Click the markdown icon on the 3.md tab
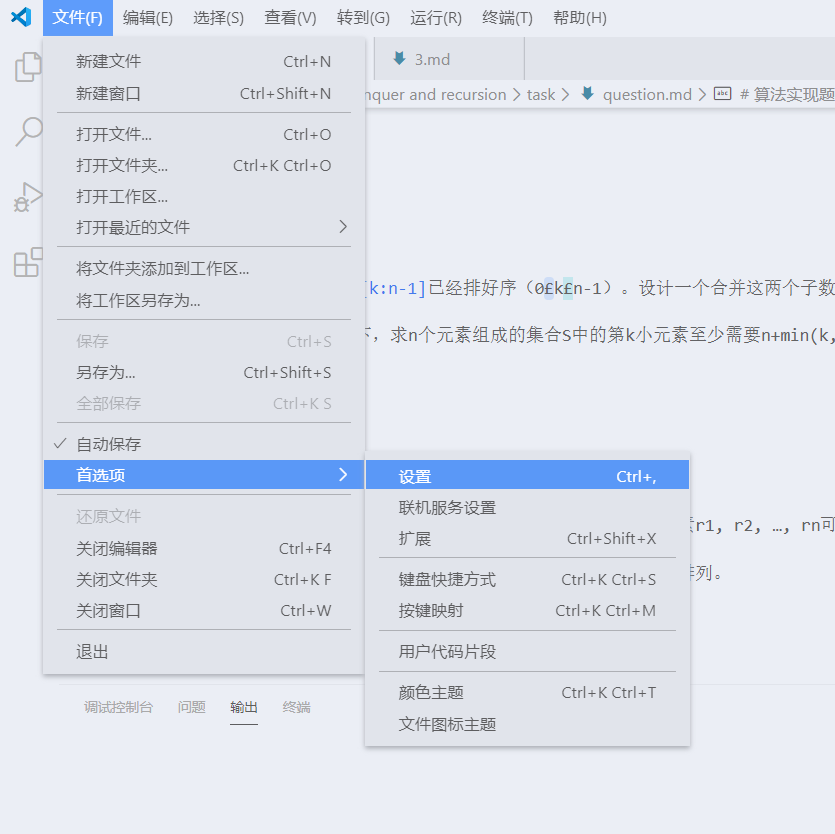 397,60
